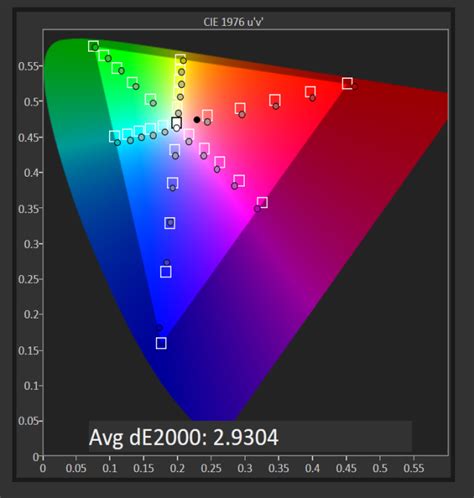Click the 0.55 label on the horizontal axis
This screenshot has width=474, height=498.
point(413,468)
